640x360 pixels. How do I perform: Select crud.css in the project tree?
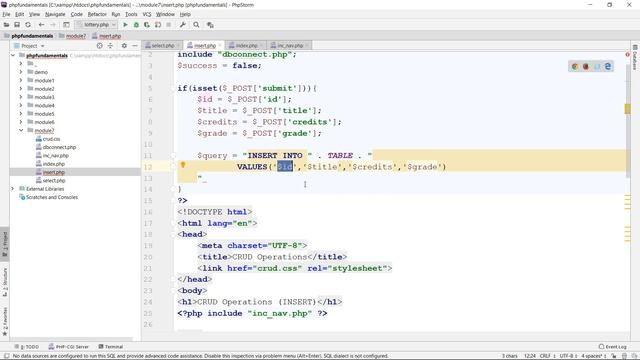[x=51, y=139]
